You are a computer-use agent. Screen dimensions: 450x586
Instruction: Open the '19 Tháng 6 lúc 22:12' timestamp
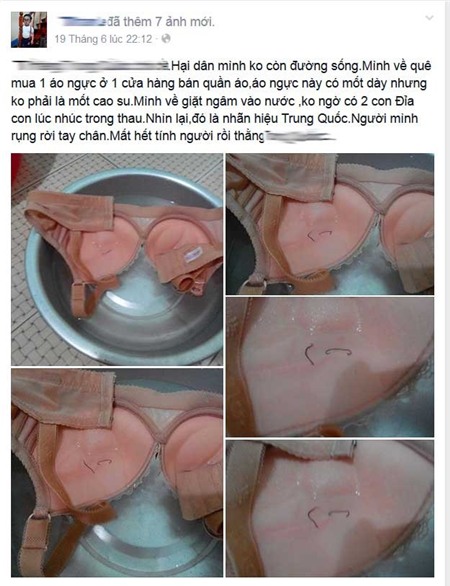click(104, 39)
